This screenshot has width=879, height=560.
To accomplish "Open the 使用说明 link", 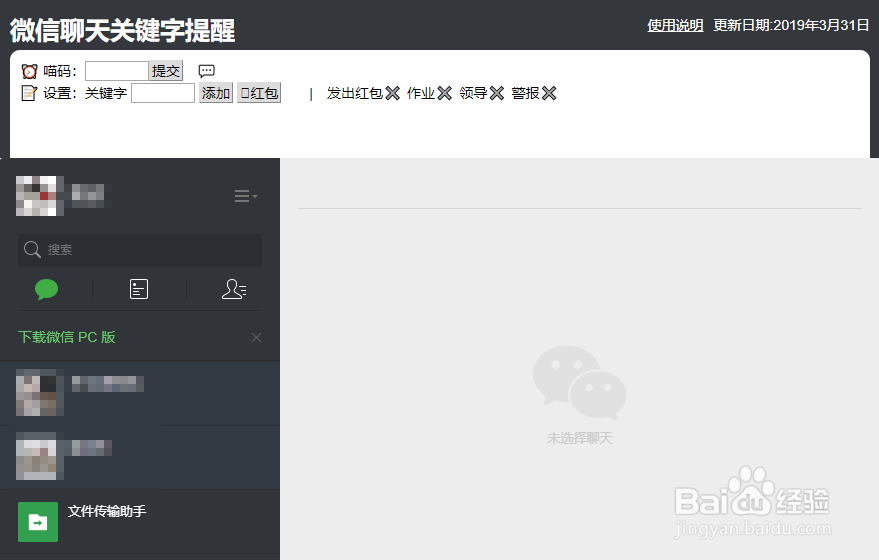I will tap(675, 25).
